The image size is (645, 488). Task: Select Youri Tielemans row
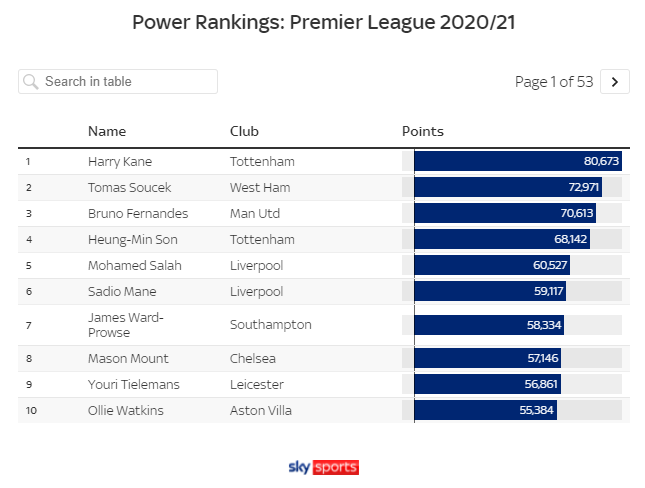pyautogui.click(x=324, y=384)
